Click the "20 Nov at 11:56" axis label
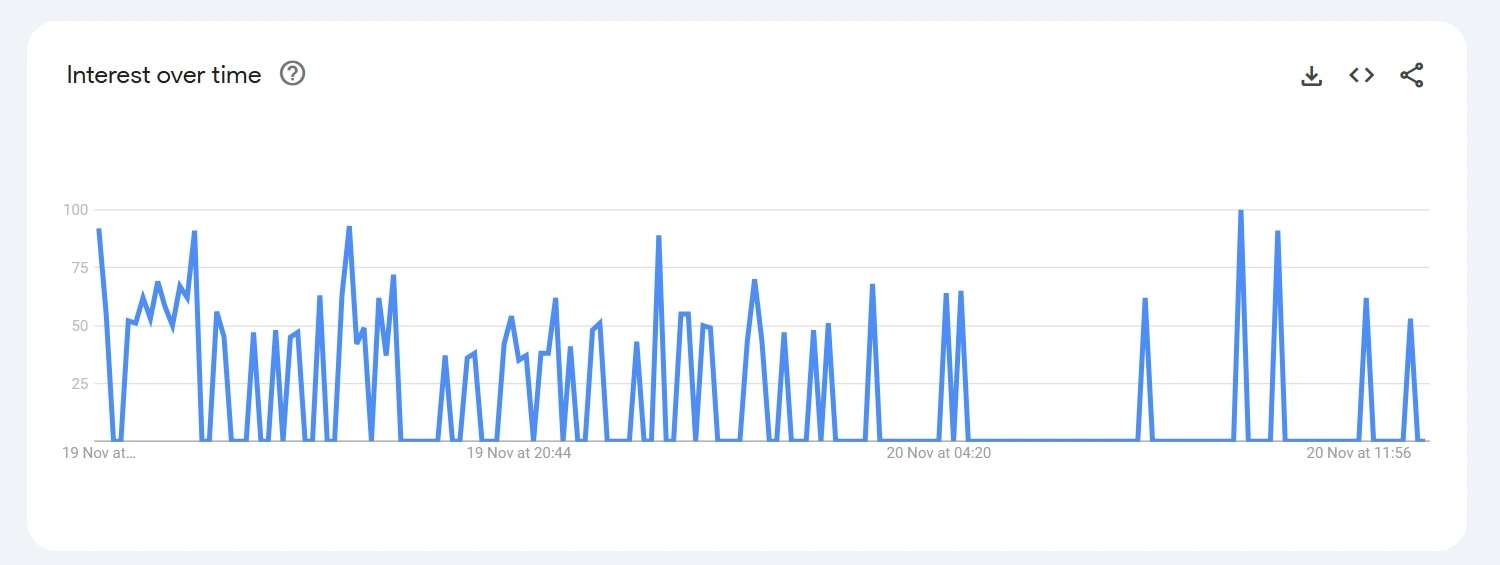Image resolution: width=1500 pixels, height=565 pixels. coord(1359,453)
